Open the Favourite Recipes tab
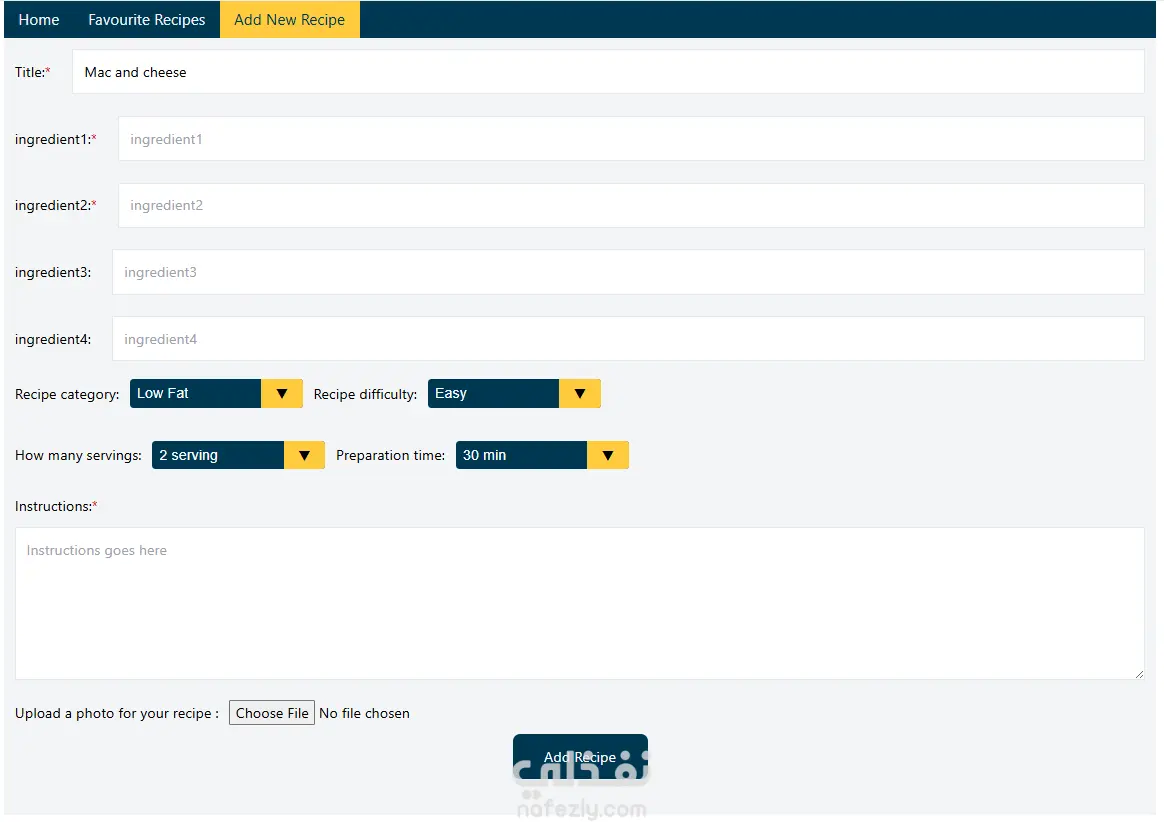Image resolution: width=1164 pixels, height=822 pixels. pyautogui.click(x=146, y=20)
